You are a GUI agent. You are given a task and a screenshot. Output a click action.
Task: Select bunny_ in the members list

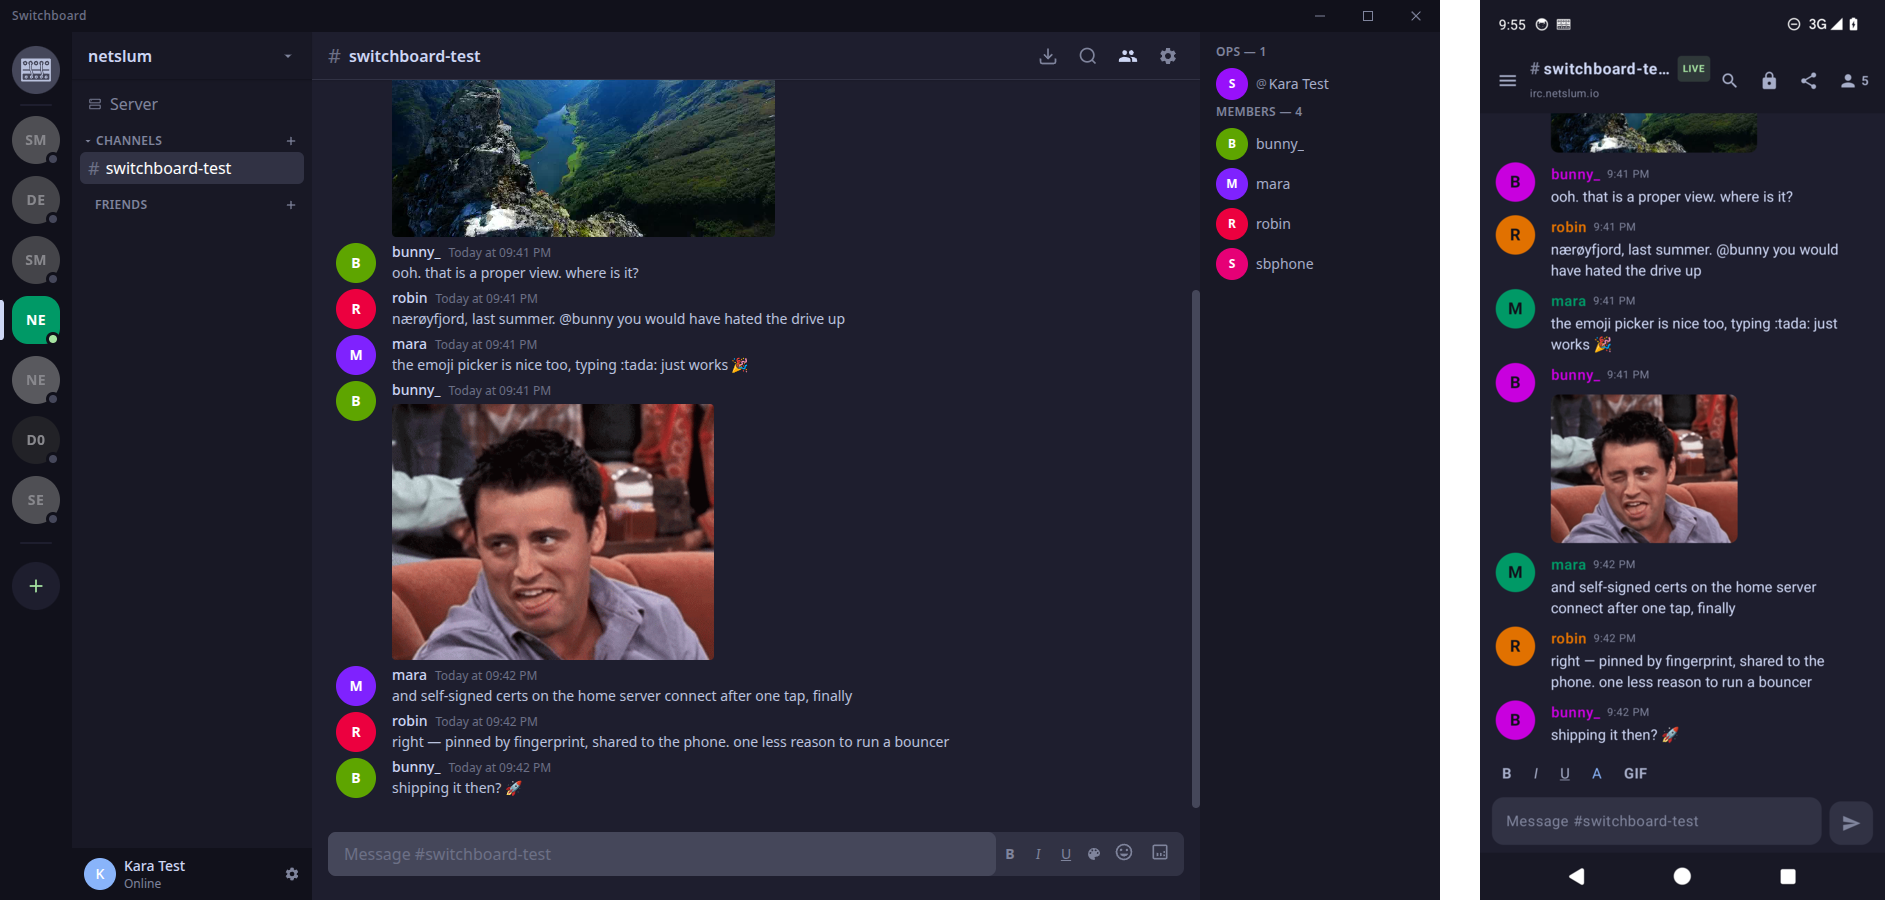[1320, 144]
